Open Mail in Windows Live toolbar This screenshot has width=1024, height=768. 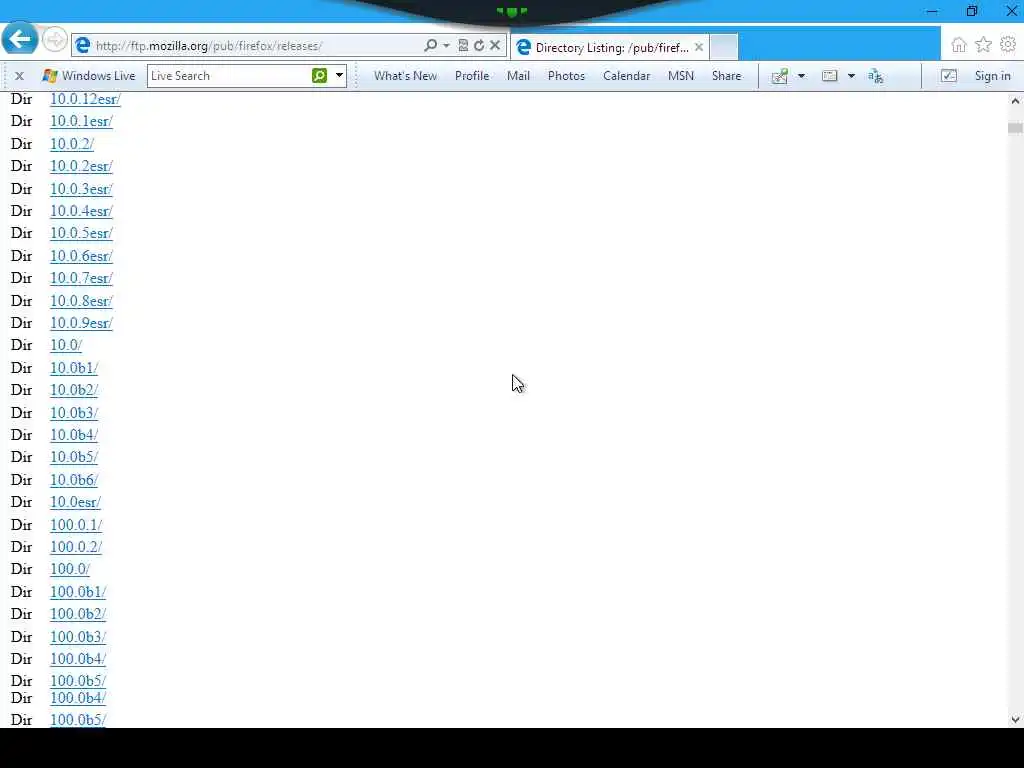coord(518,76)
